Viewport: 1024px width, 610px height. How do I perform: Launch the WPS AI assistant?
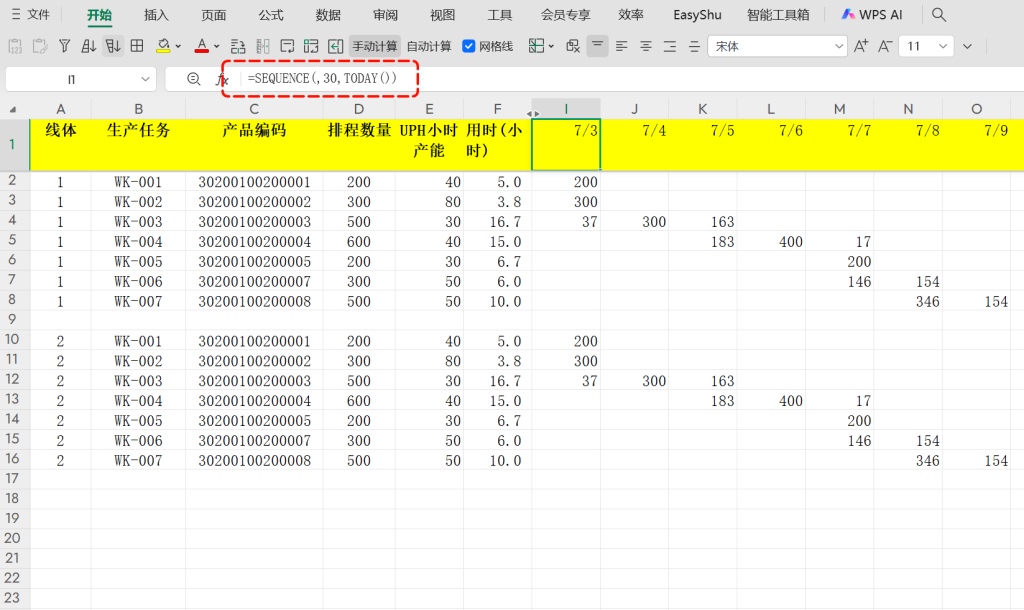tap(872, 14)
